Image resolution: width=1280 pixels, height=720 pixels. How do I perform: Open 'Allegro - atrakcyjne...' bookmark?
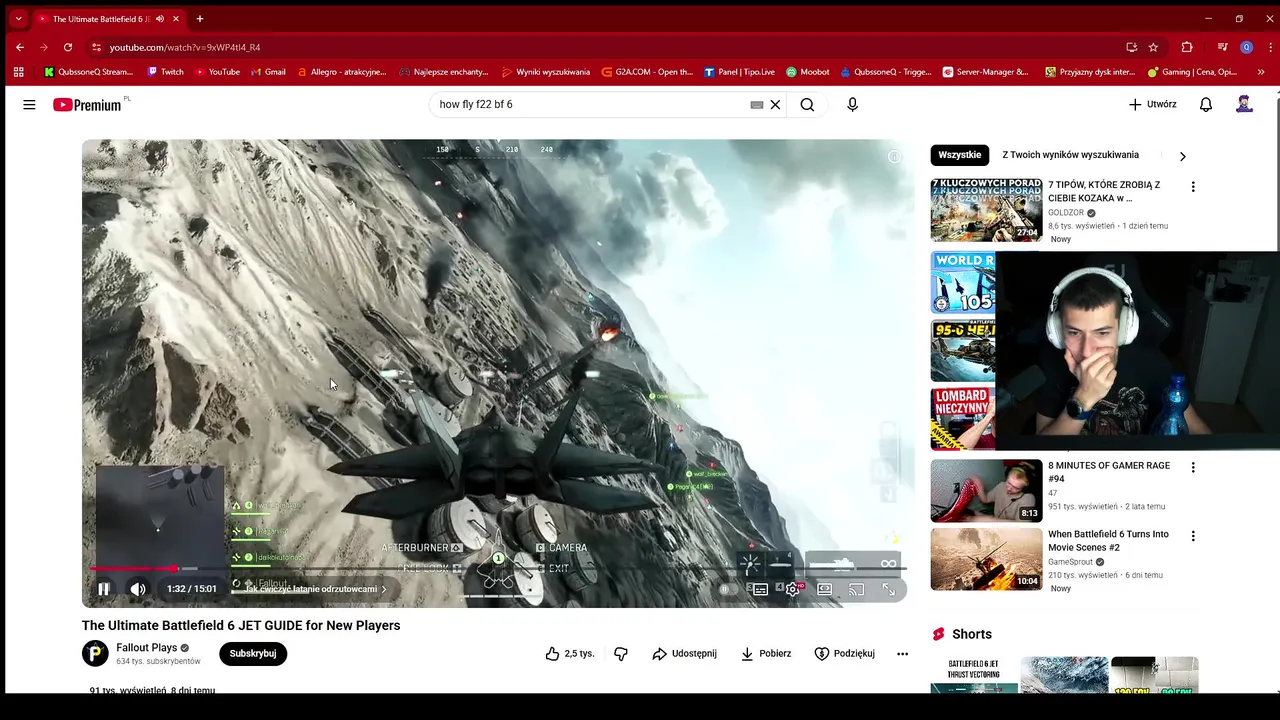point(341,72)
